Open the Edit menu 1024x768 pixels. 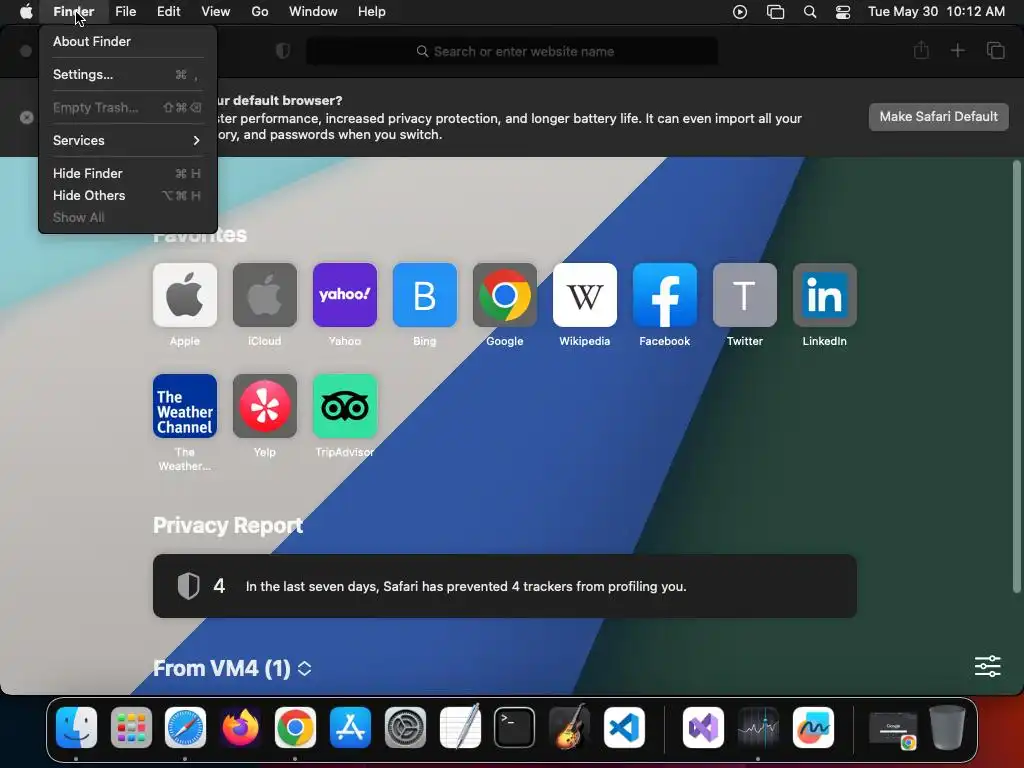(x=168, y=12)
